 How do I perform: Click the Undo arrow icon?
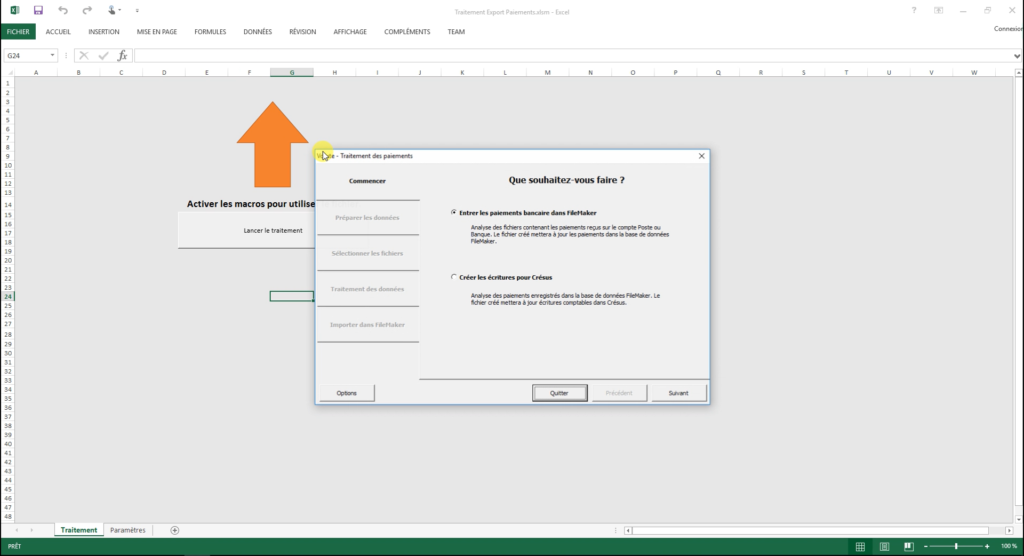click(x=63, y=10)
